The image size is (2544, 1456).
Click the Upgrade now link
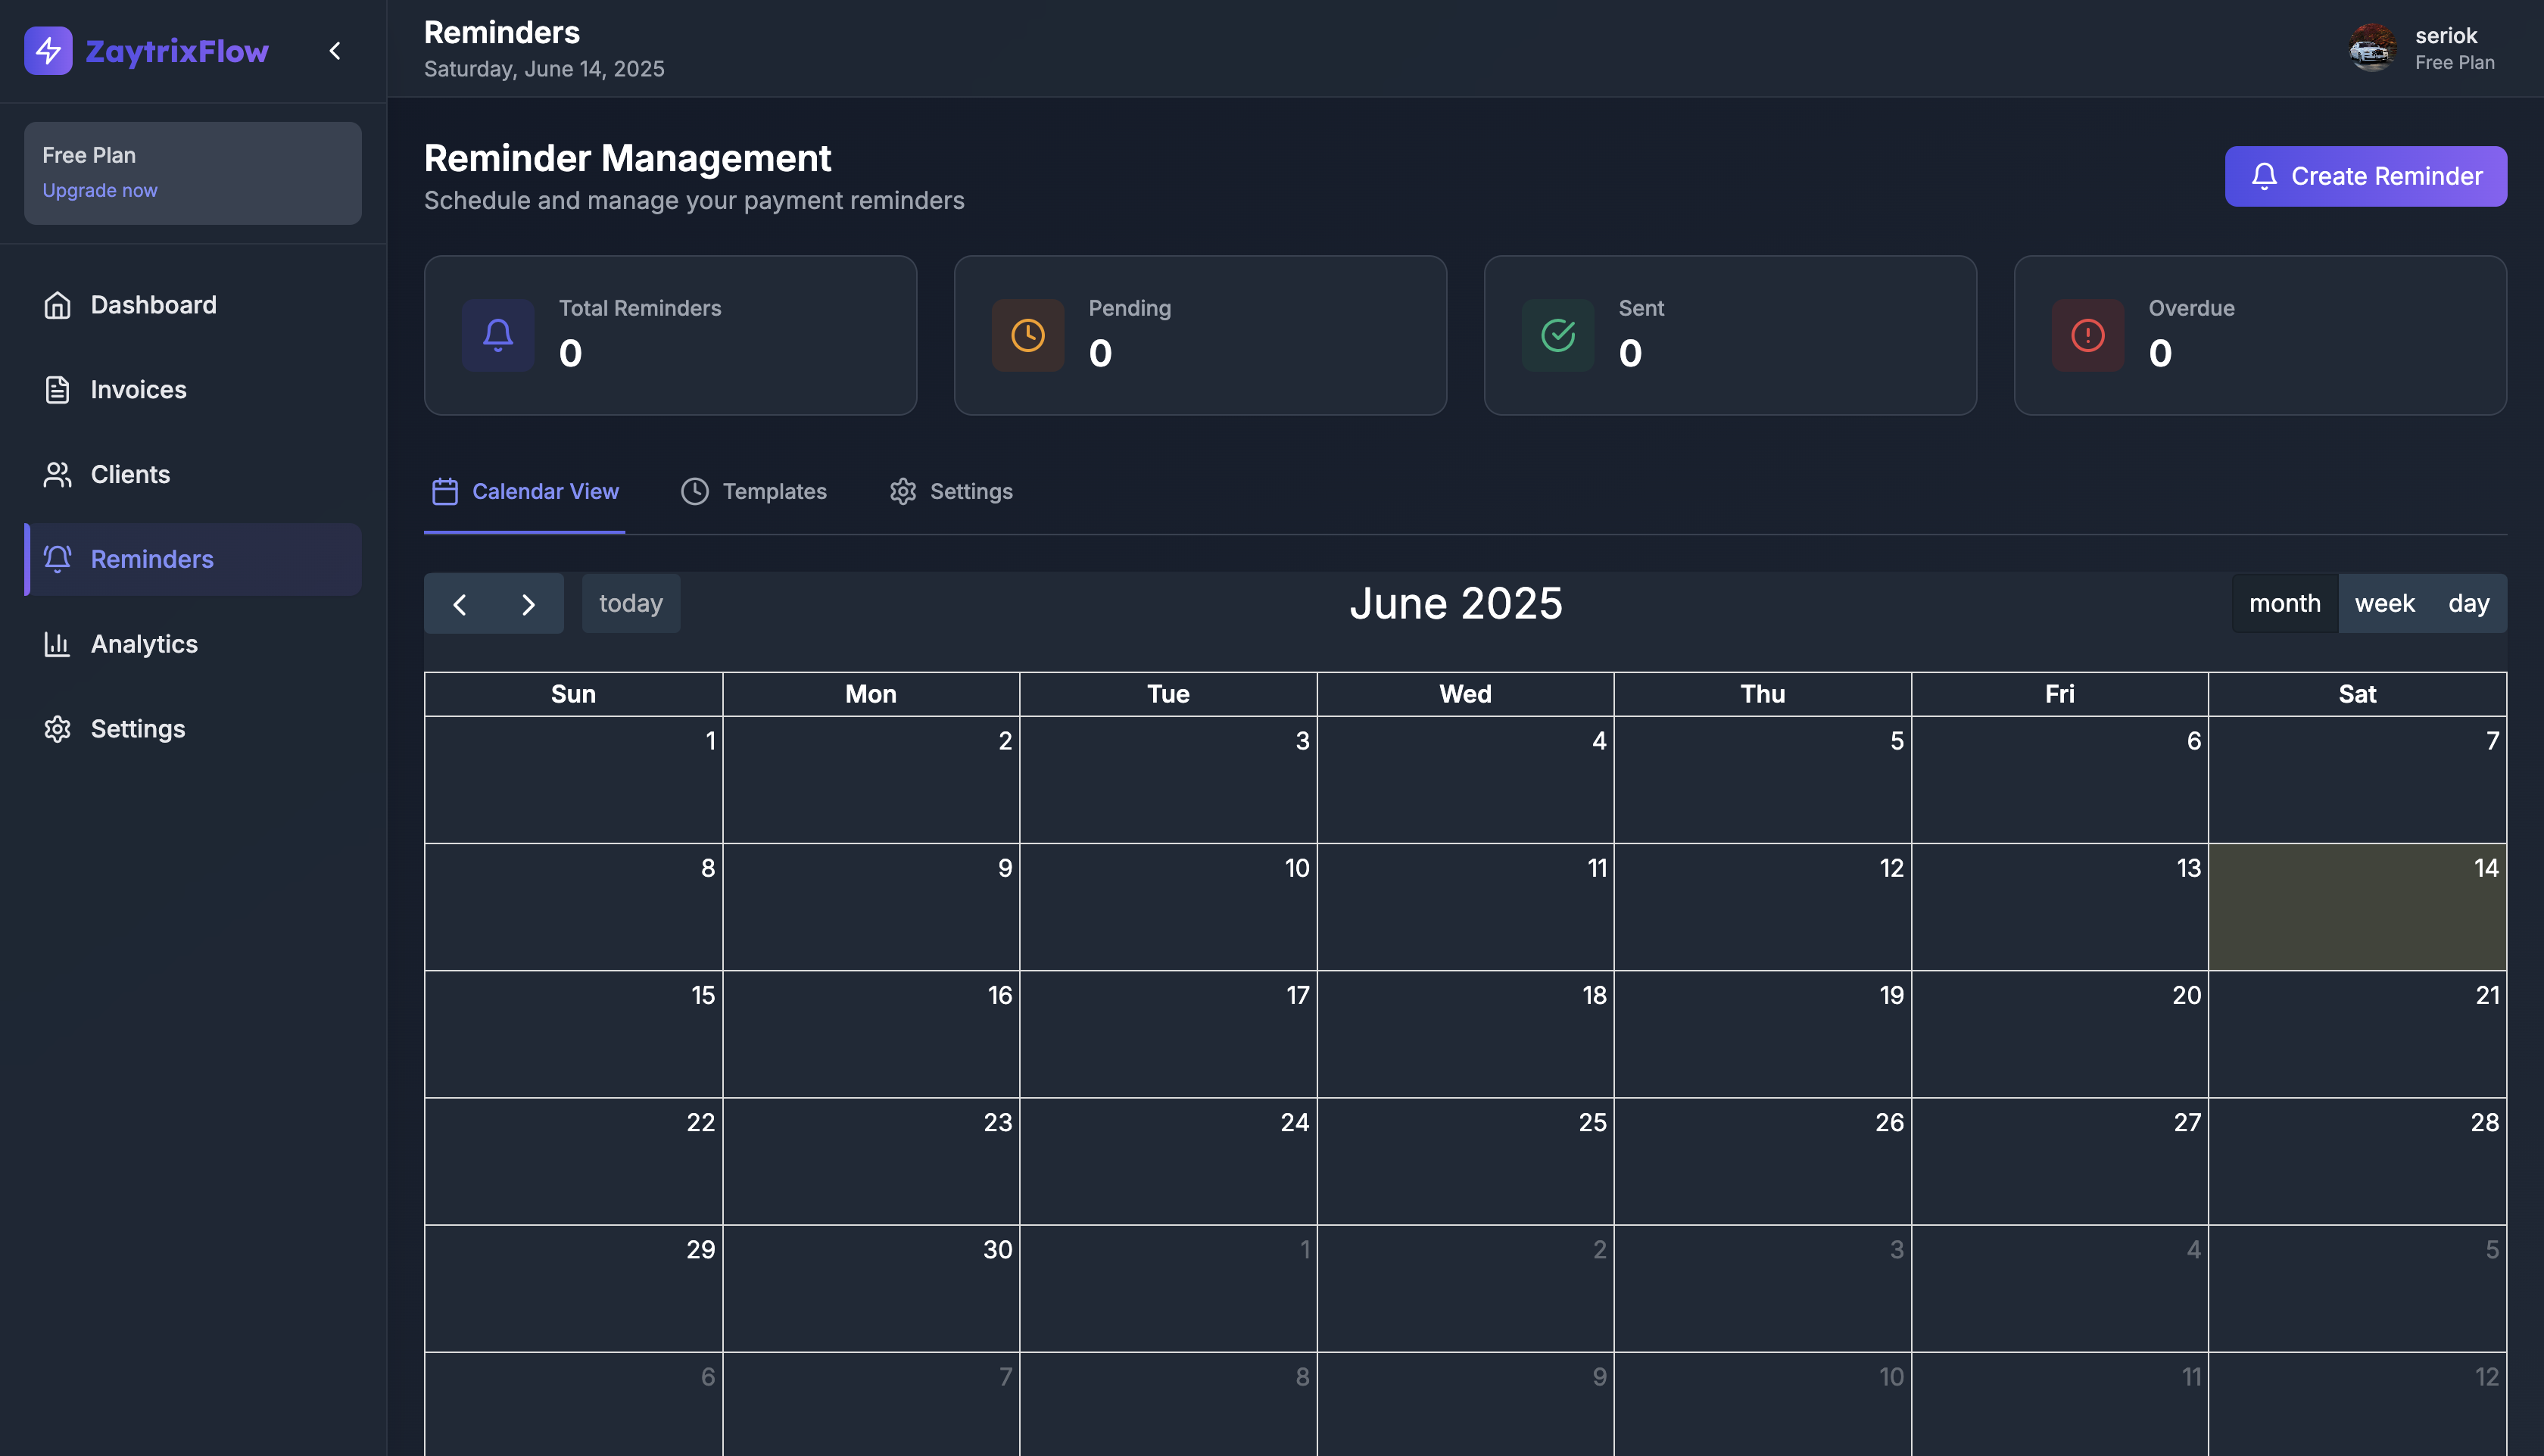click(100, 190)
